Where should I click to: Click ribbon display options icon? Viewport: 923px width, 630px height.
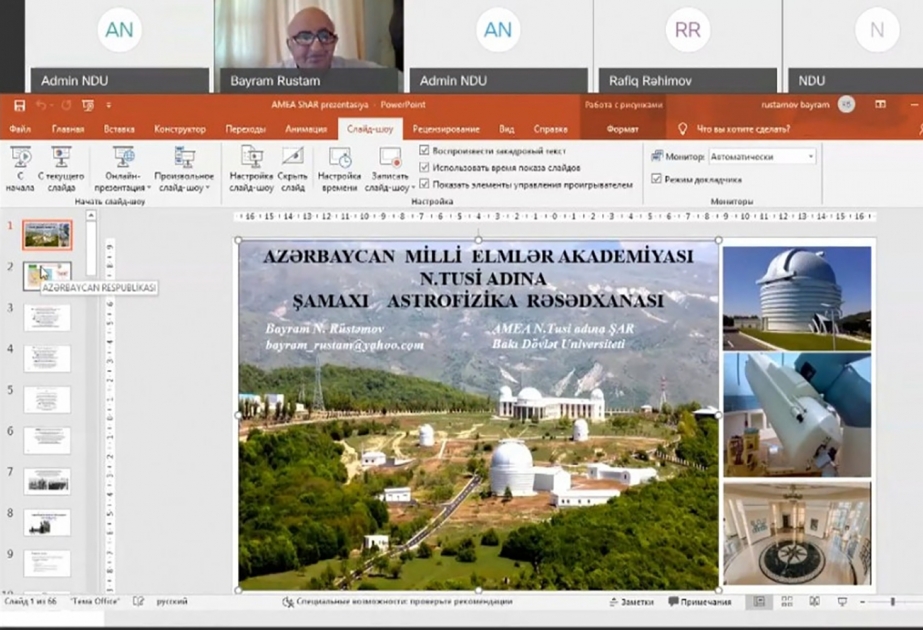point(881,105)
